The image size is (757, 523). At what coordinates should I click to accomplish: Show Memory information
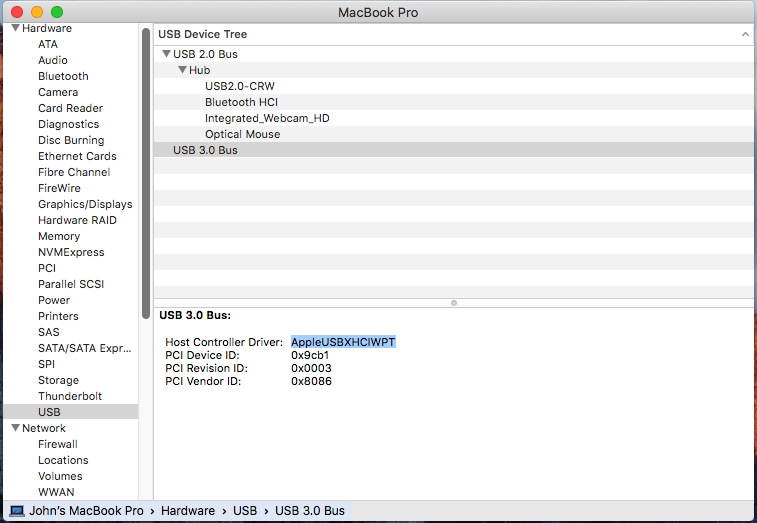59,236
